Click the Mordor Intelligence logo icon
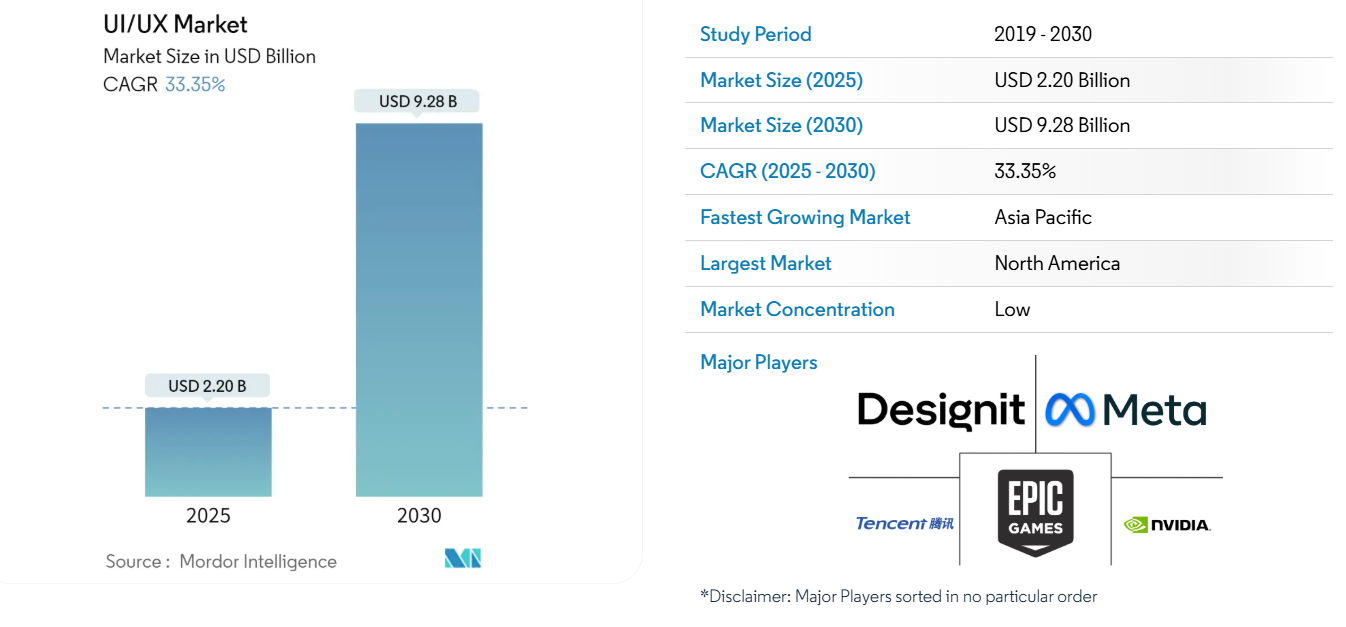The height and width of the screenshot is (627, 1346). (x=463, y=559)
